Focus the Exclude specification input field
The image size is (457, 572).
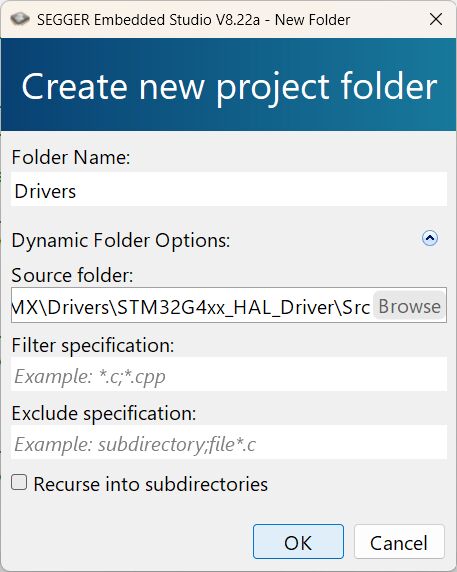pos(229,442)
